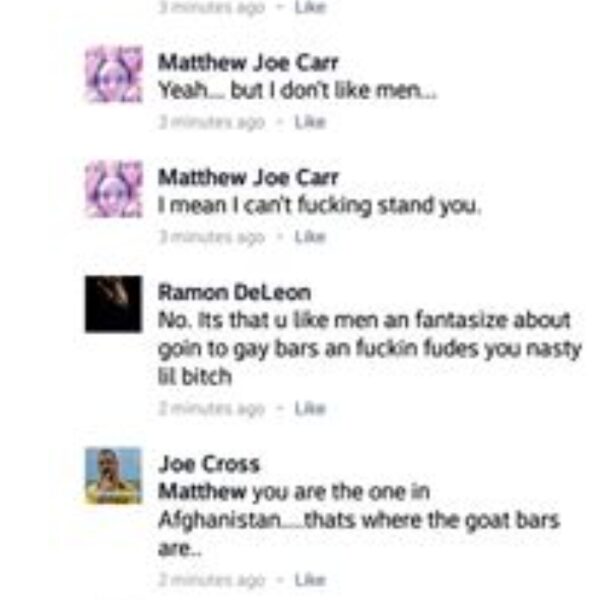
Task: Like the "Yeah... but I don't like men" comment
Action: (310, 122)
